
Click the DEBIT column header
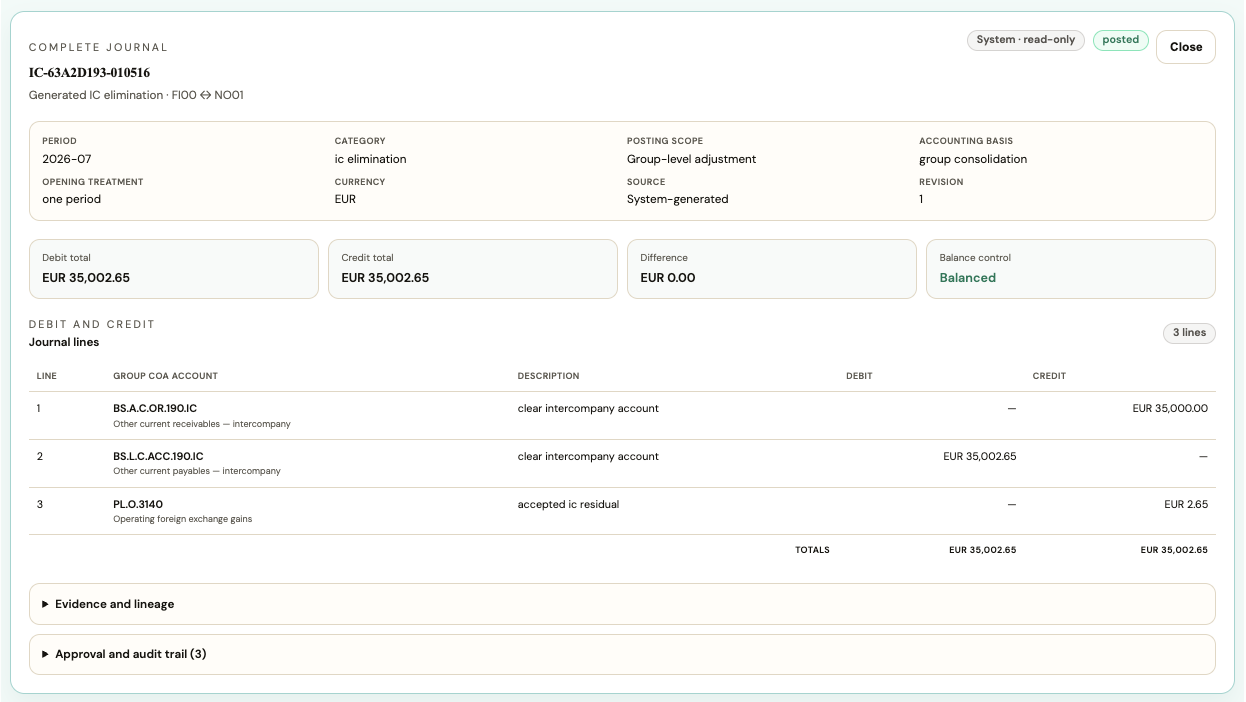(x=859, y=376)
